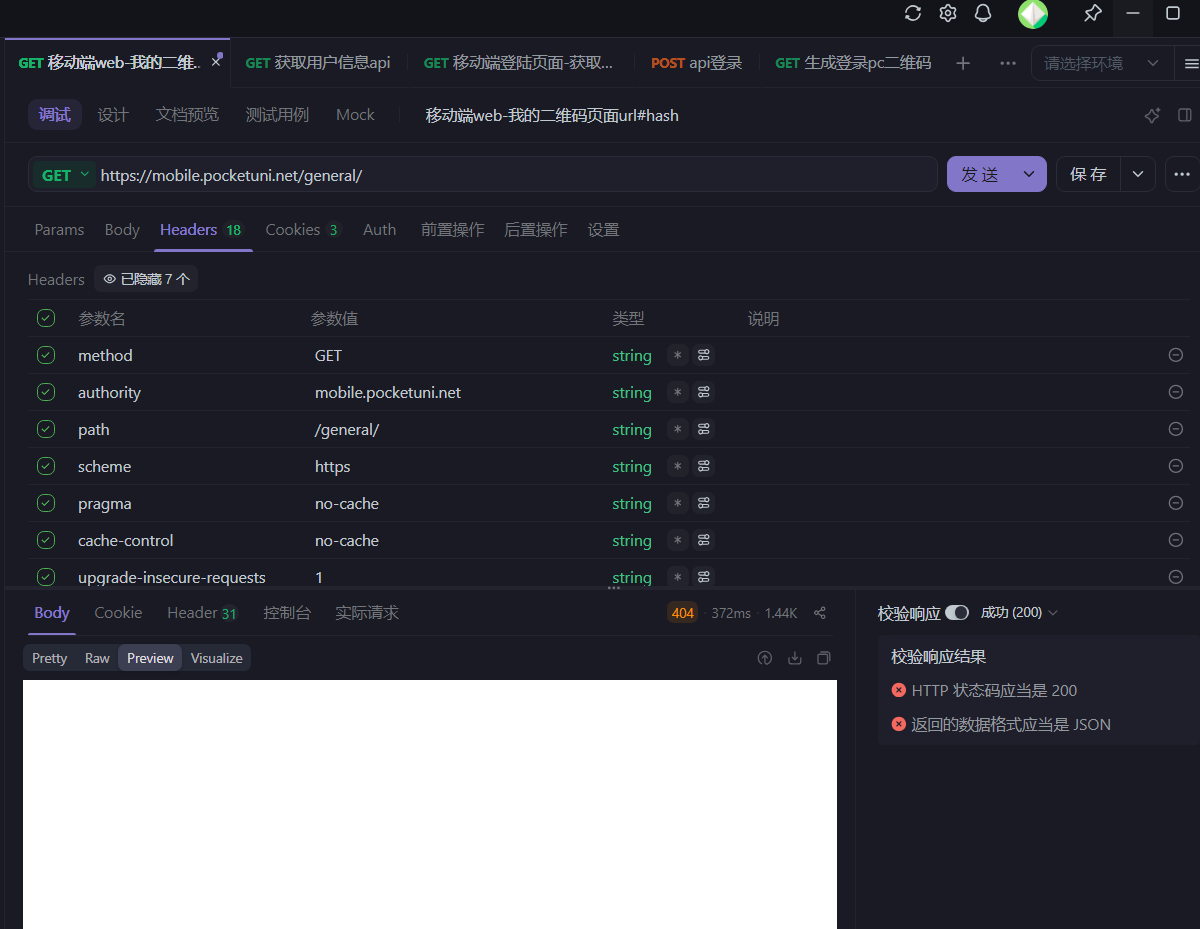Show the 7 hidden headers
Viewport: 1200px width, 929px height.
(146, 279)
